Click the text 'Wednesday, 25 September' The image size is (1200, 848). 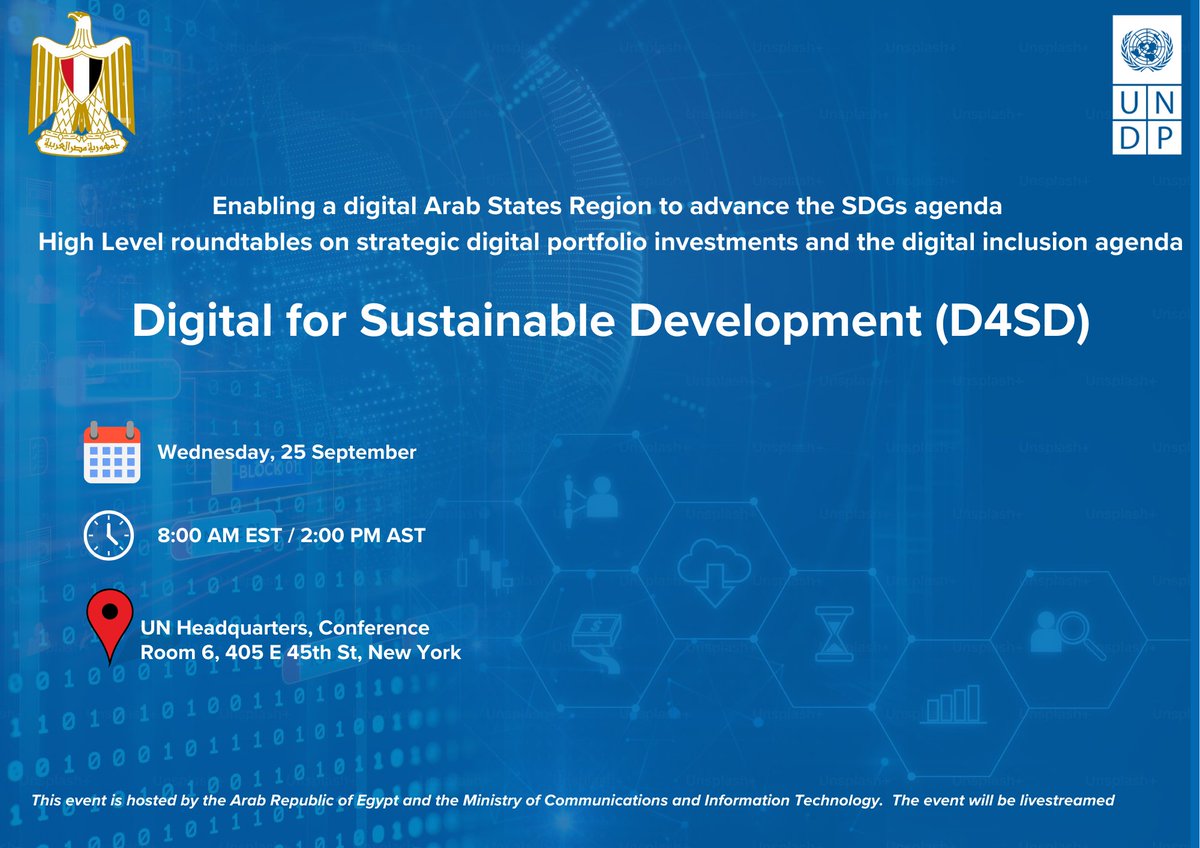(287, 452)
